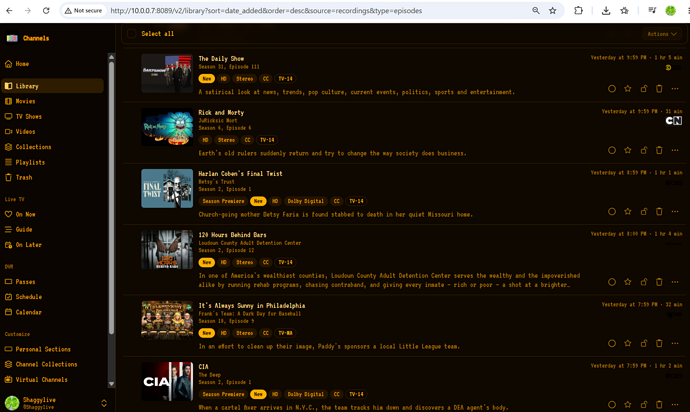690x412 pixels.
Task: Open 120 Hours Behind Bars thumbnail
Action: [x=167, y=250]
